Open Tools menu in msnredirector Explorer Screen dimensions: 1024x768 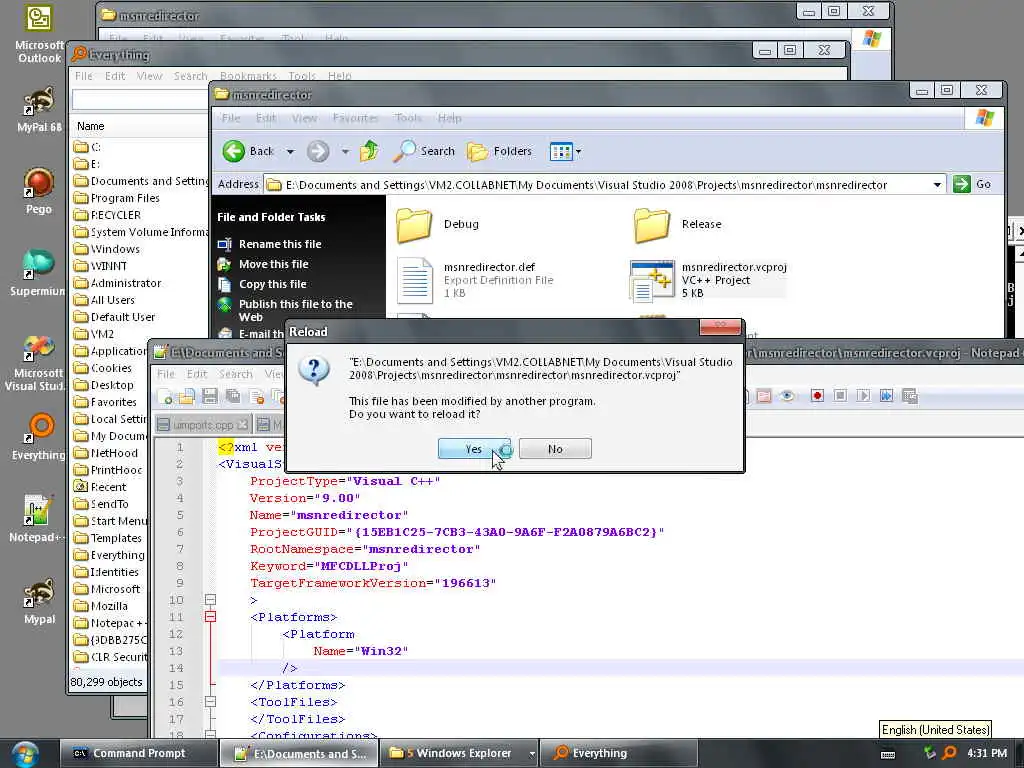408,118
